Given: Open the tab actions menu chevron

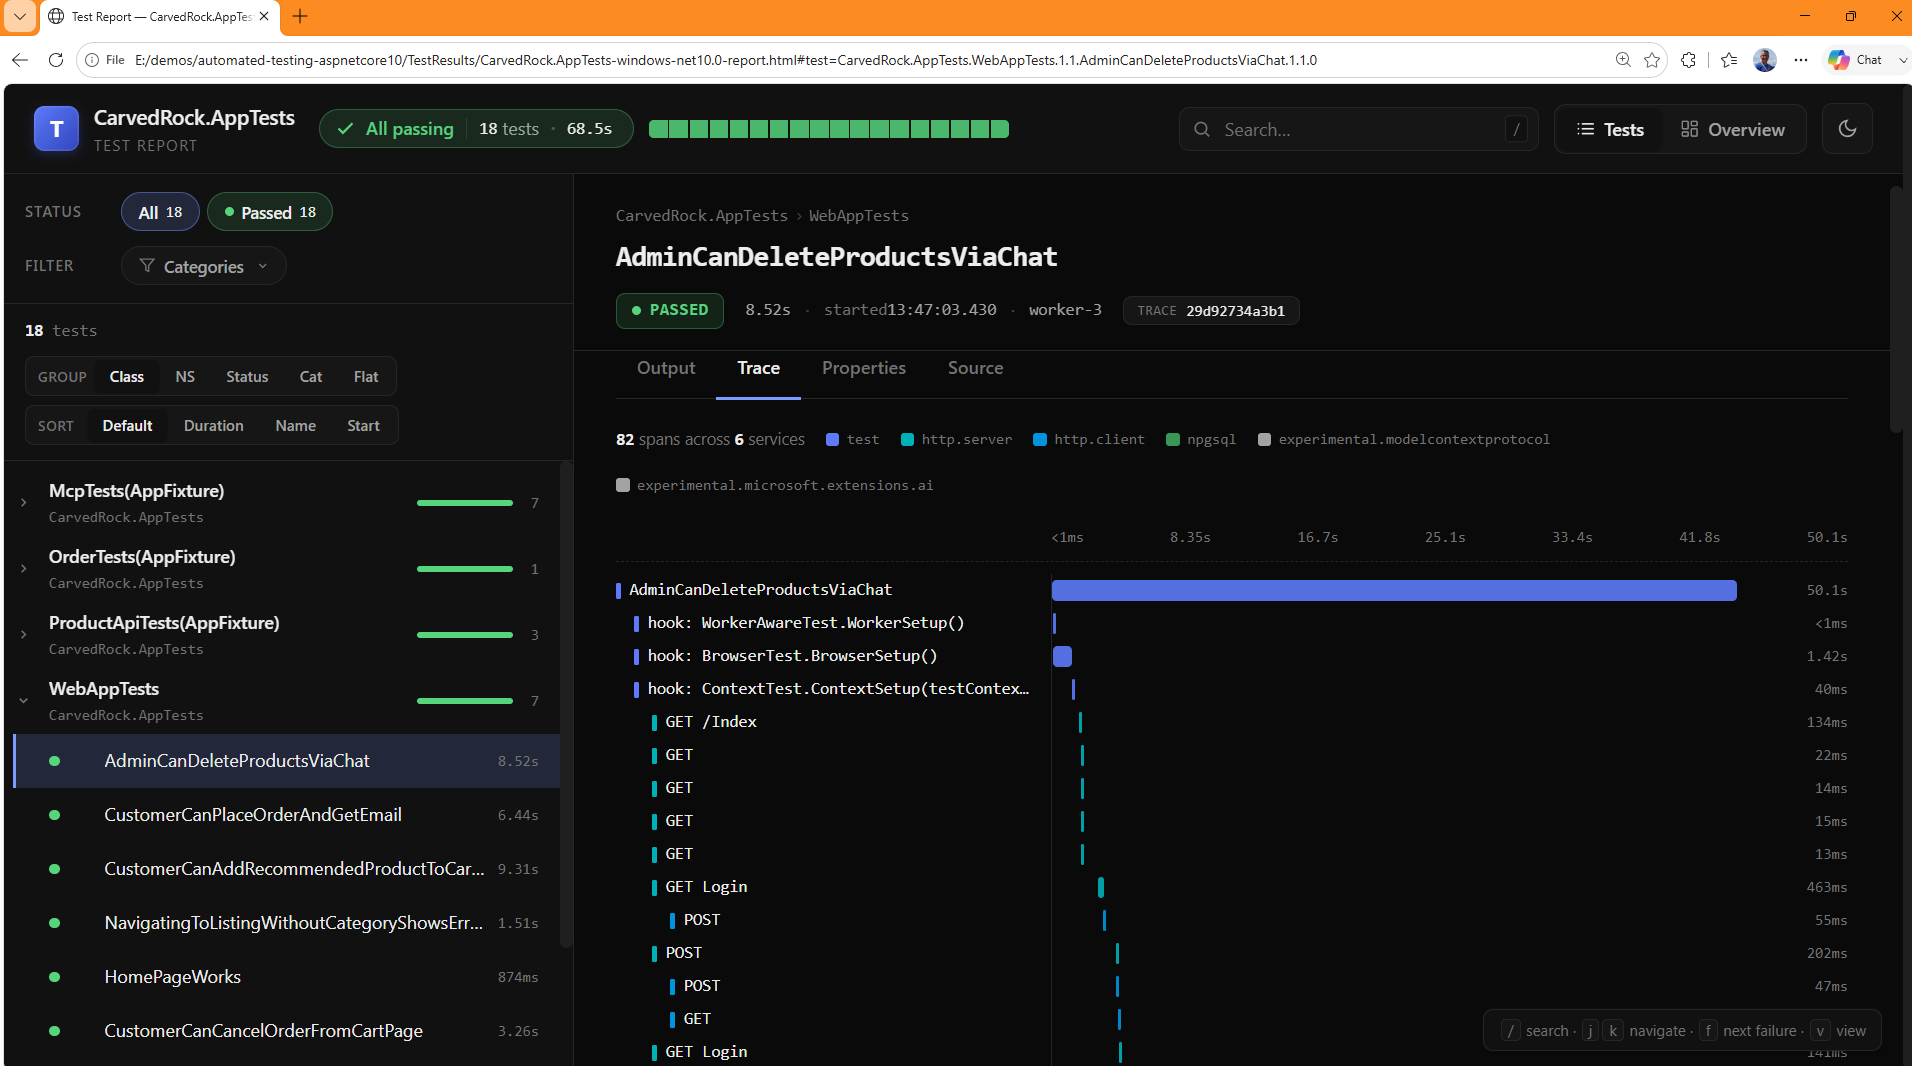Looking at the screenshot, I should point(20,16).
